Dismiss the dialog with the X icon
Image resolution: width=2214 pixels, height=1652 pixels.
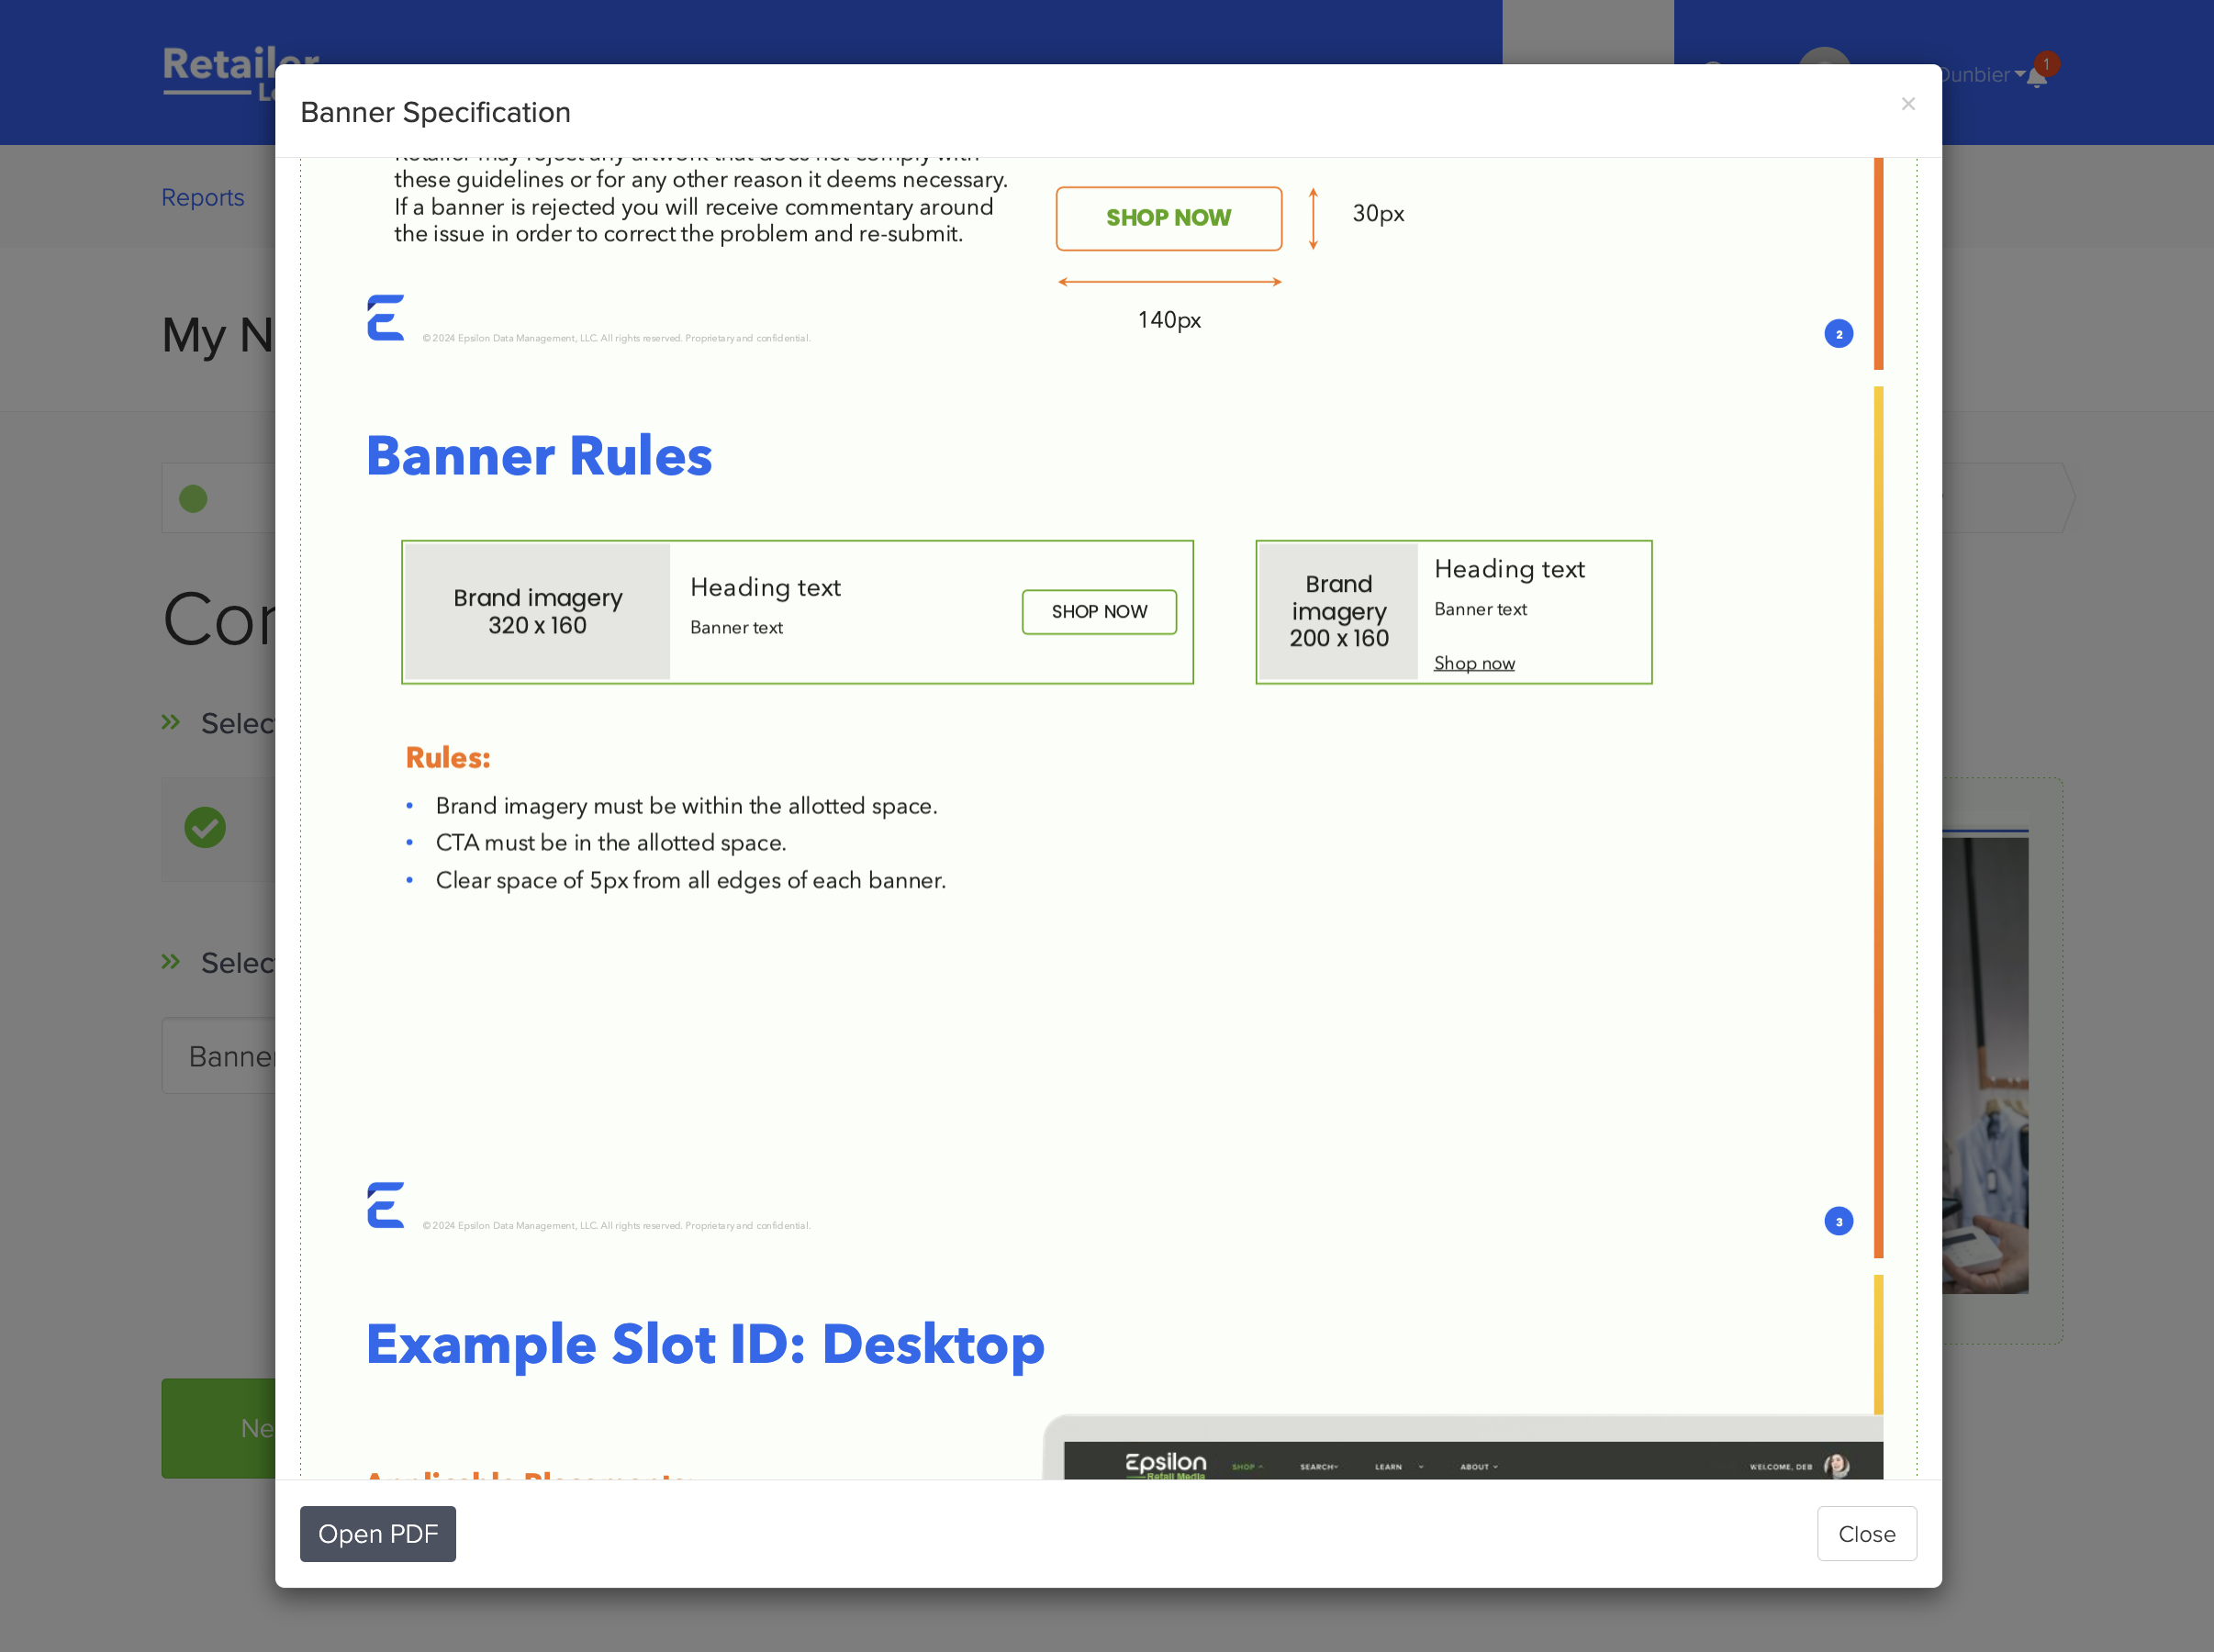tap(1908, 104)
